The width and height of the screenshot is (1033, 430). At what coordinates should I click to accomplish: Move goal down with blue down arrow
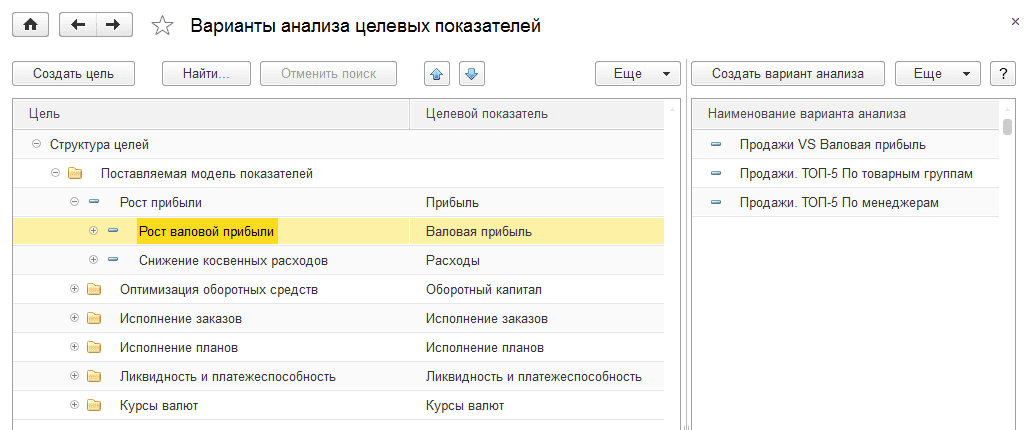click(472, 73)
